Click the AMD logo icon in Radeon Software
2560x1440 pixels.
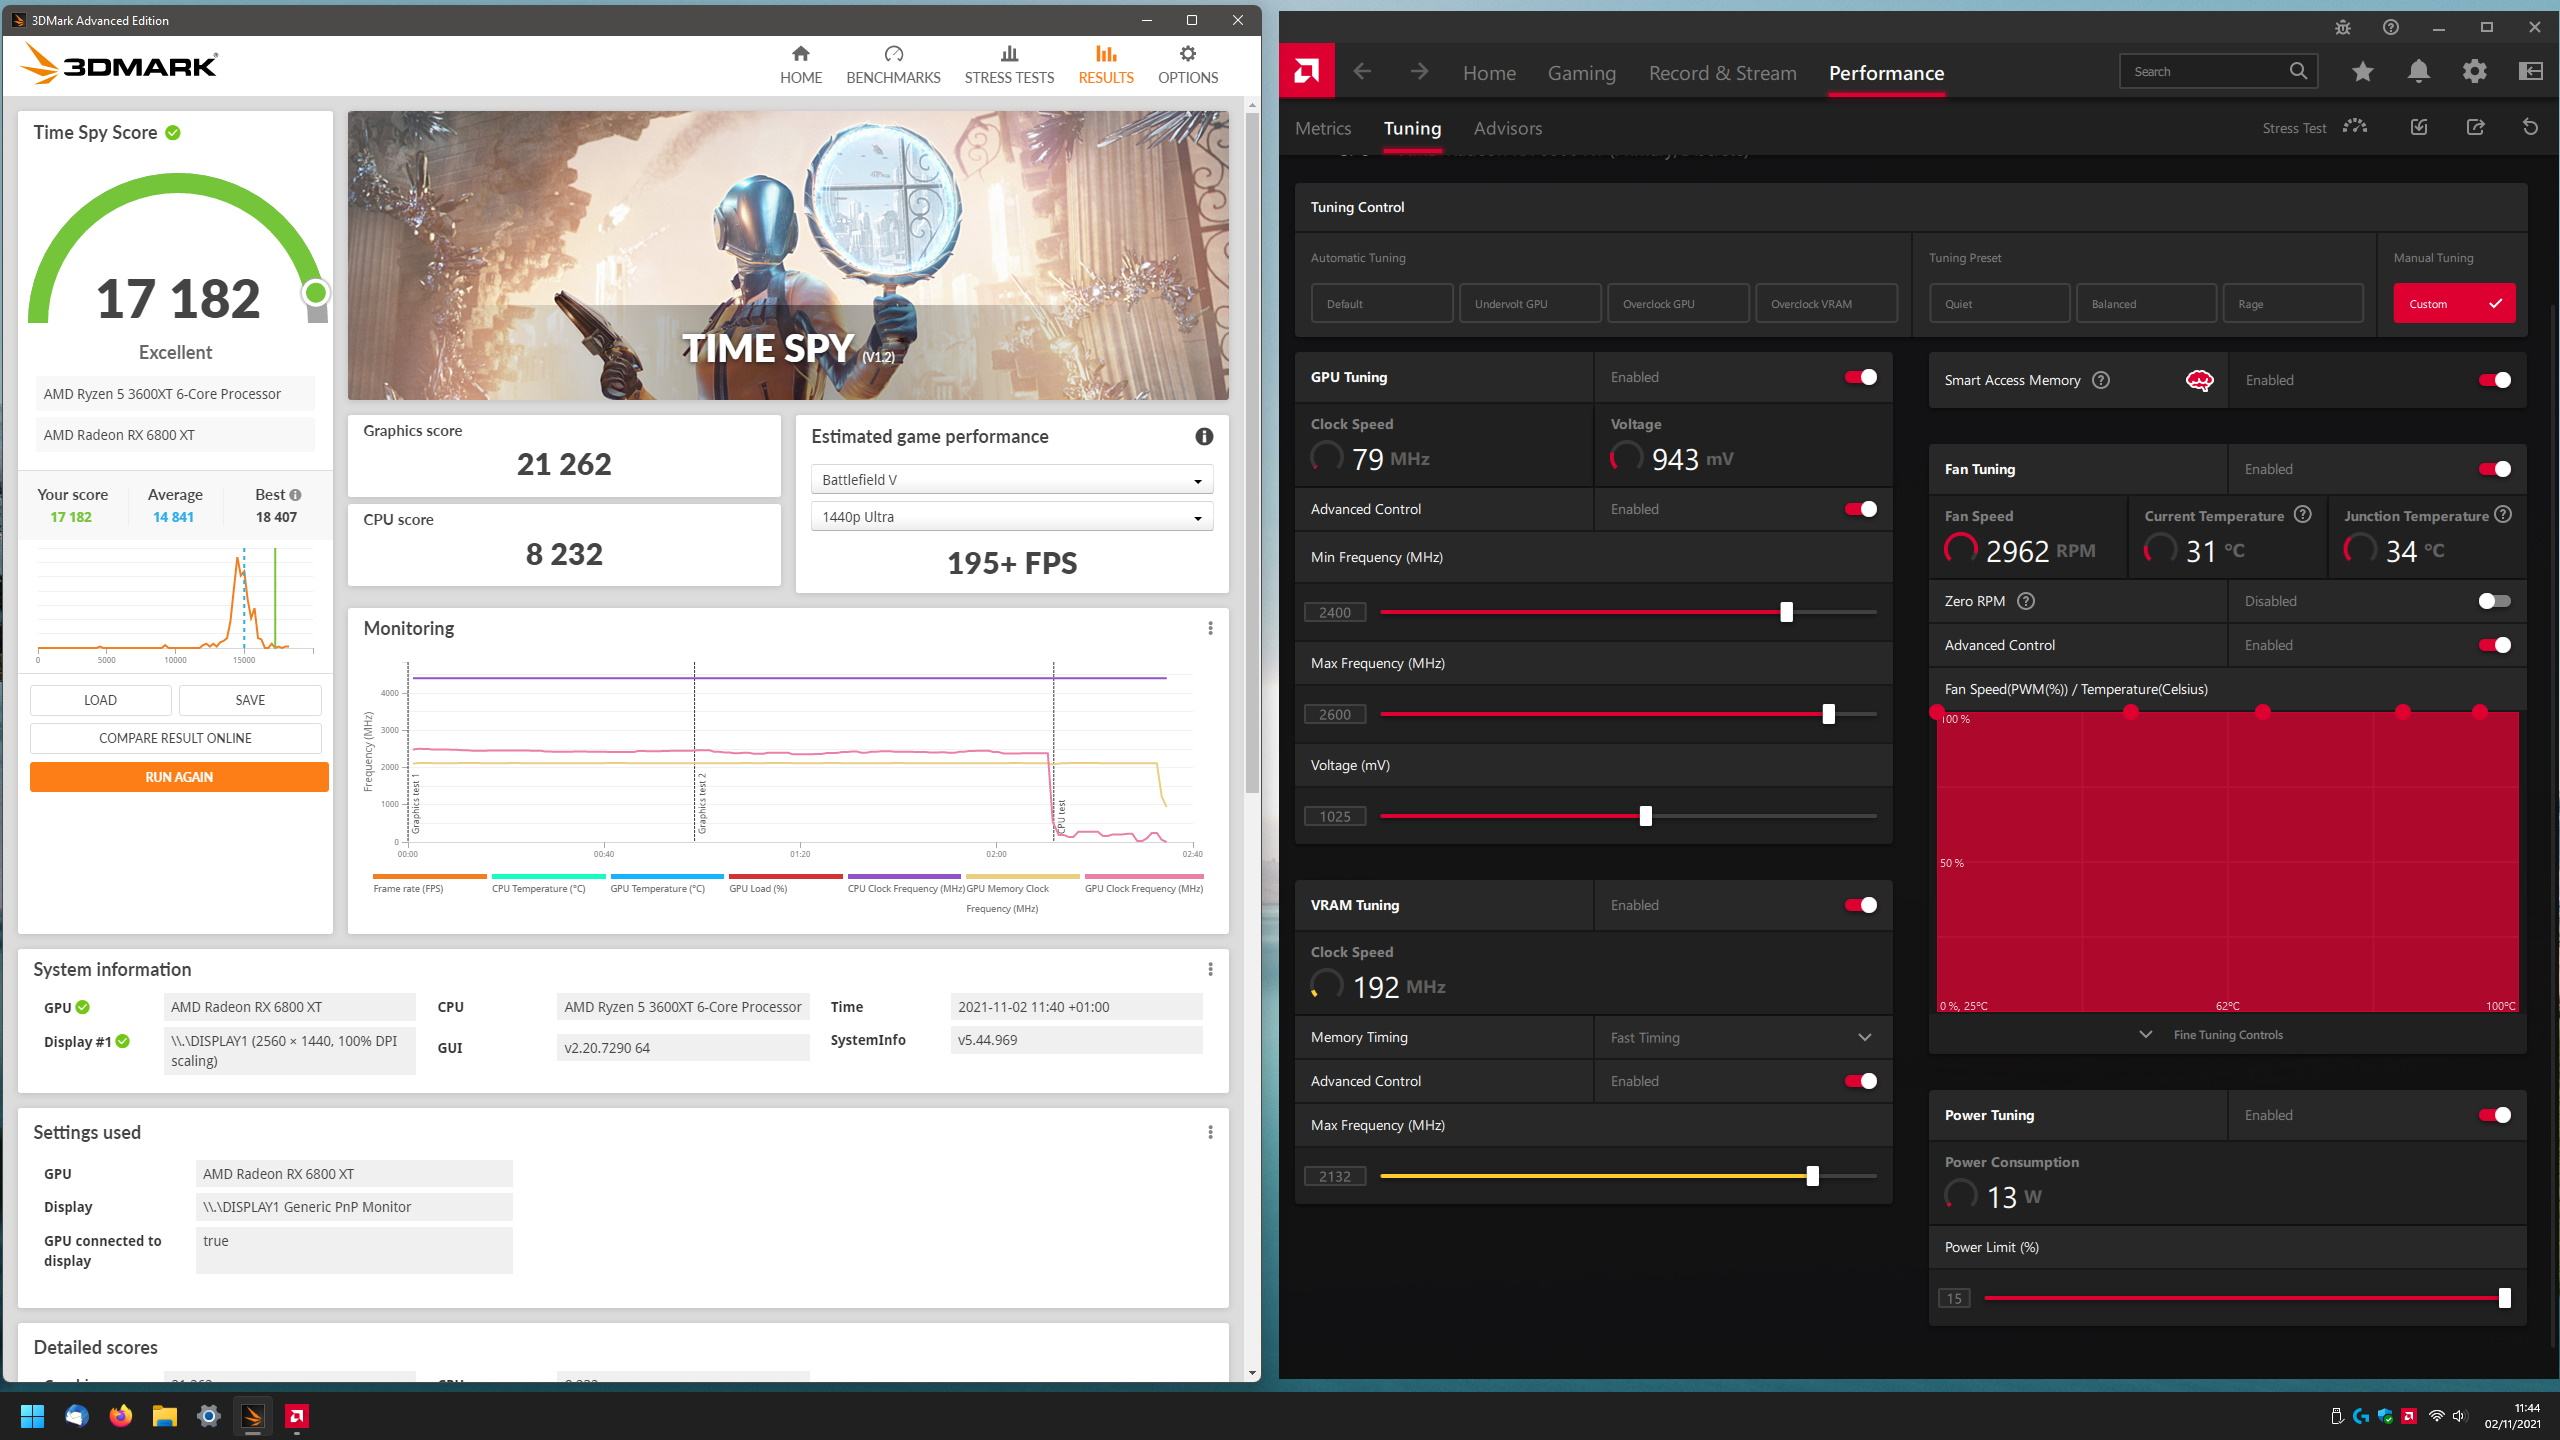(1306, 71)
